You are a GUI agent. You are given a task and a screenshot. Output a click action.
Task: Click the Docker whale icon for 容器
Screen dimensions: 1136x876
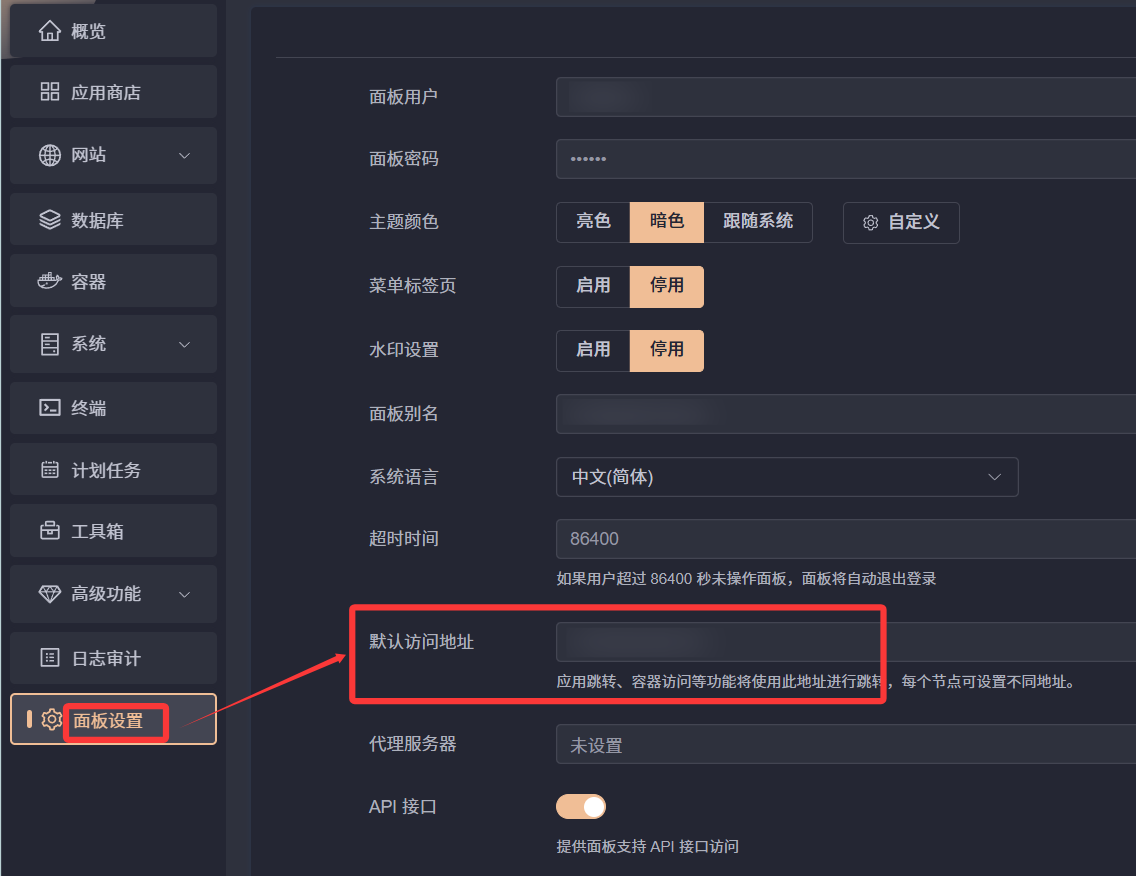click(x=50, y=281)
